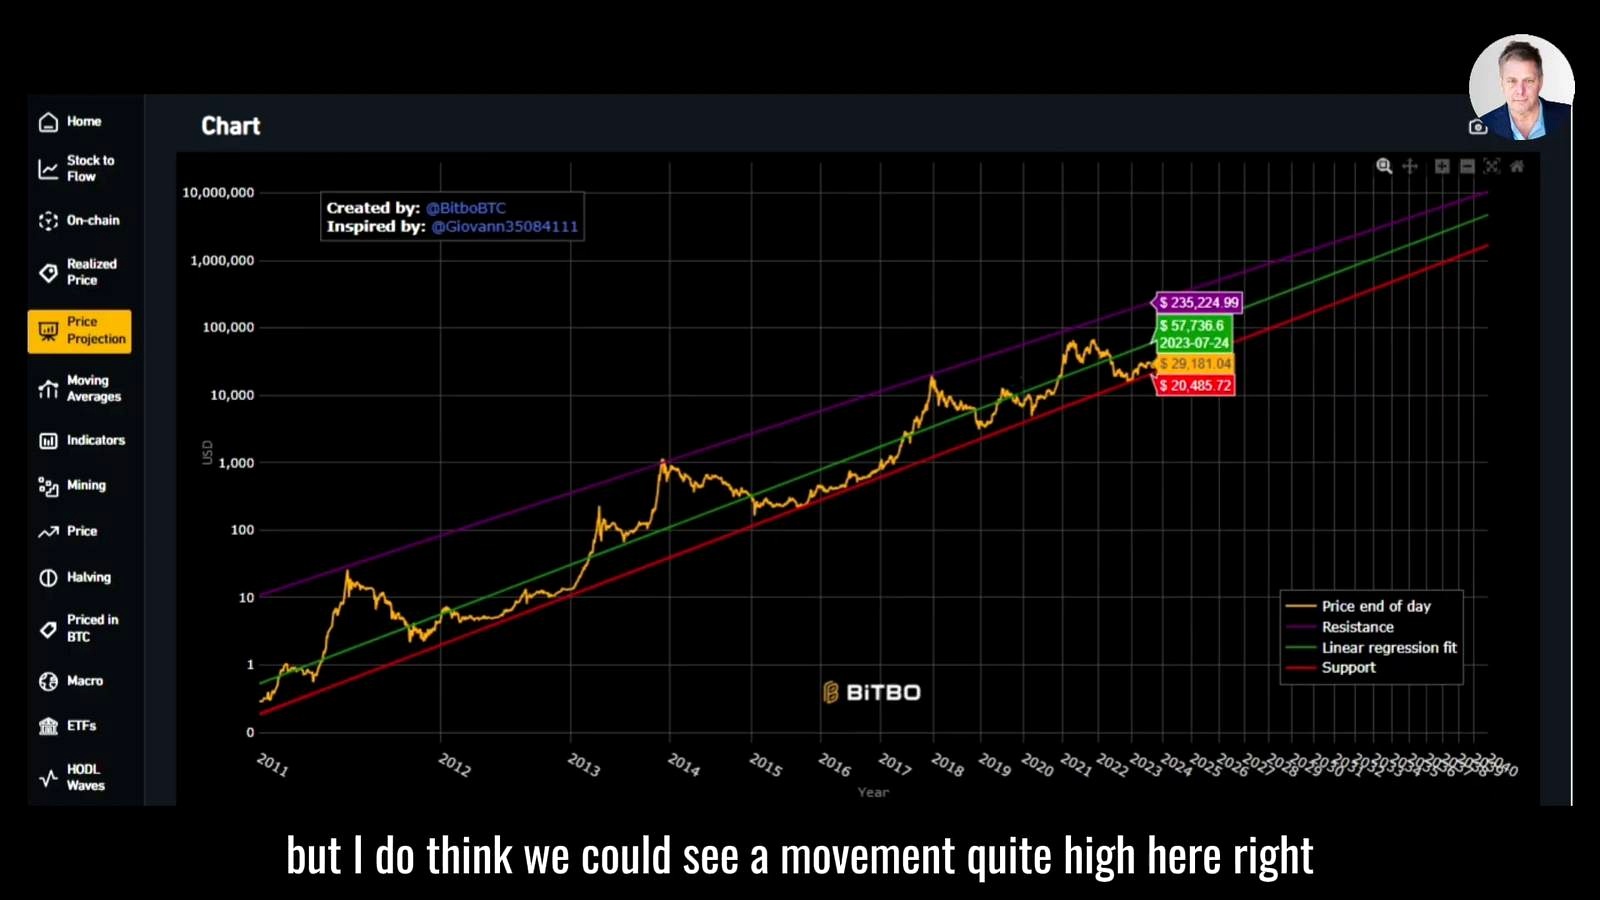Click the $ 20,485.72 support label
1600x900 pixels.
(1195, 385)
